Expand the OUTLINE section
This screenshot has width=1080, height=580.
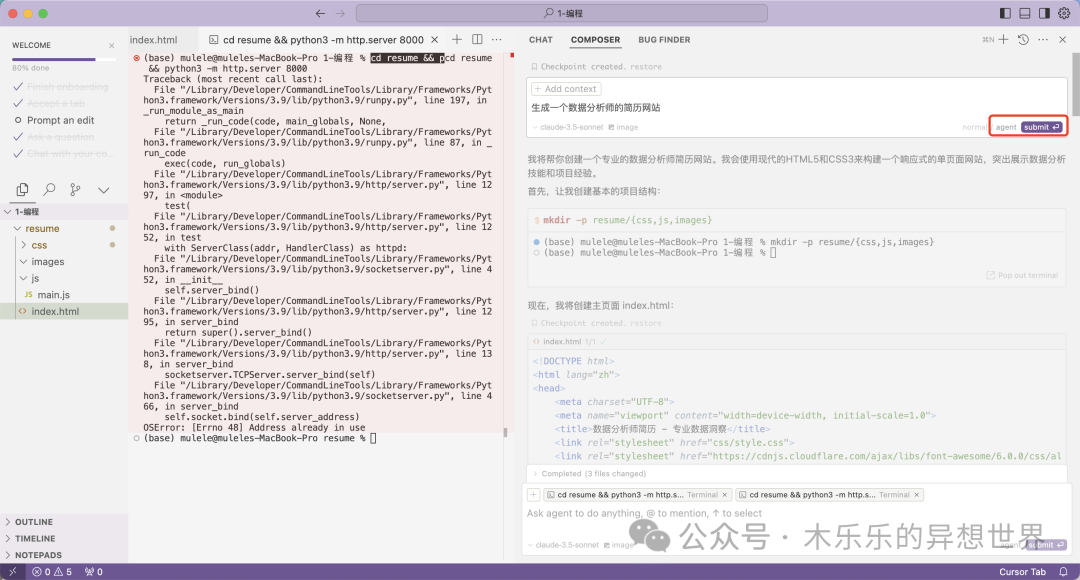point(33,522)
